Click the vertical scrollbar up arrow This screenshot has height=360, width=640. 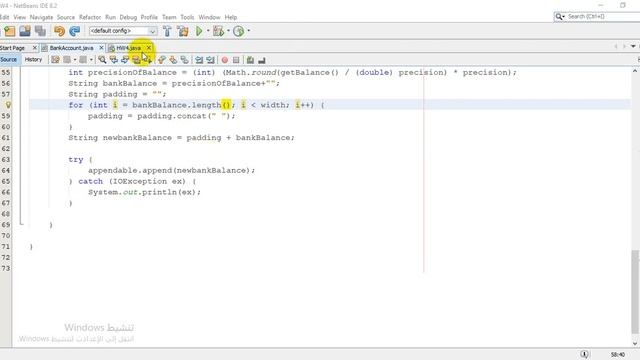(635, 71)
